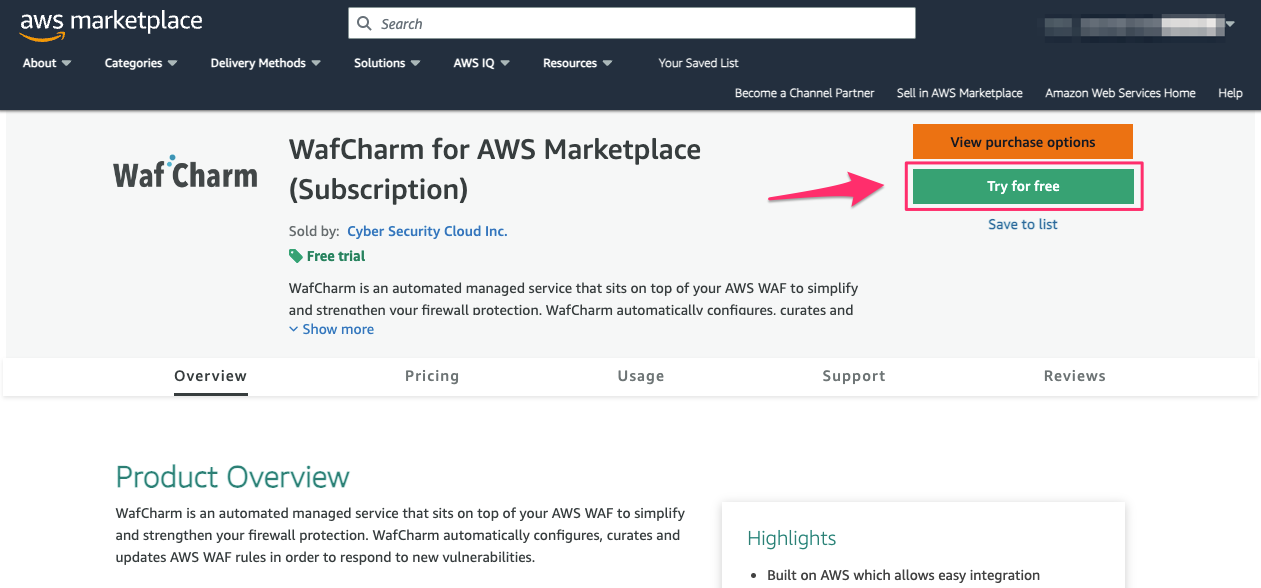1261x588 pixels.
Task: Click the Save to list link
Action: tap(1022, 224)
